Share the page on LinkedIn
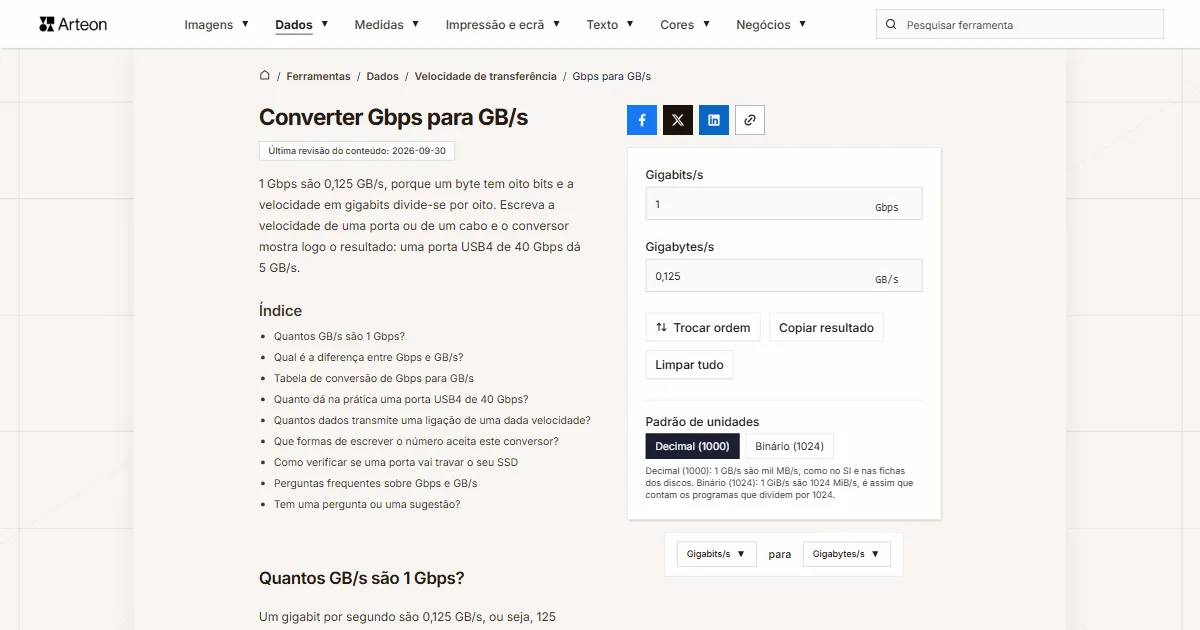 click(x=714, y=120)
